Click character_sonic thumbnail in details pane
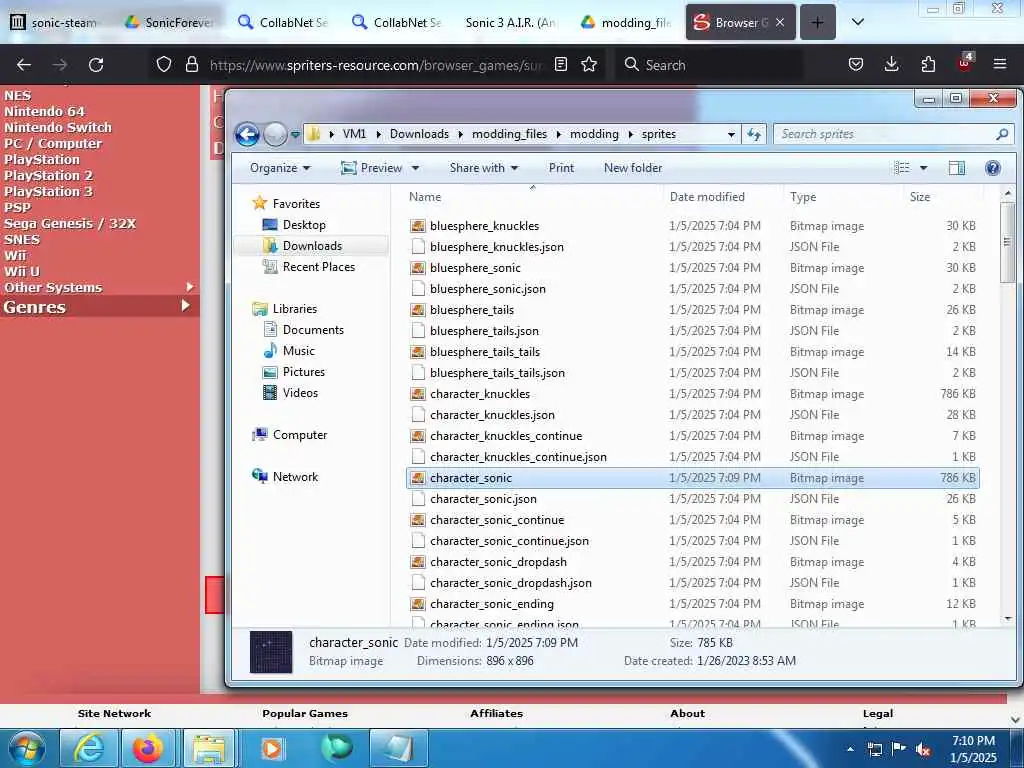Screen dimensions: 1024x768 [x=271, y=652]
